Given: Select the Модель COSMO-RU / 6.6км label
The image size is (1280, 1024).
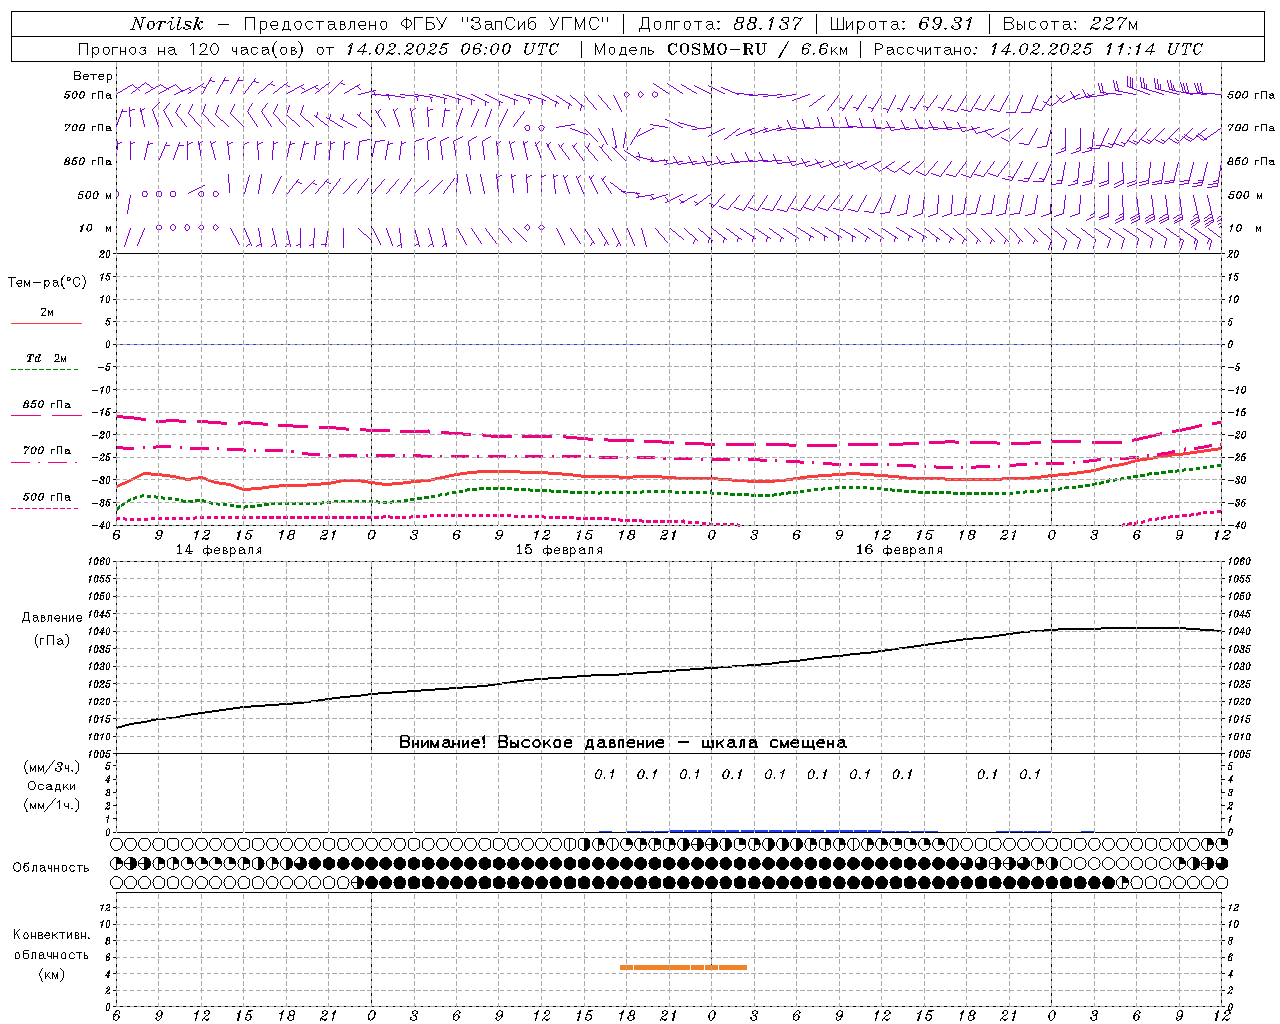Looking at the screenshot, I should coord(721,49).
